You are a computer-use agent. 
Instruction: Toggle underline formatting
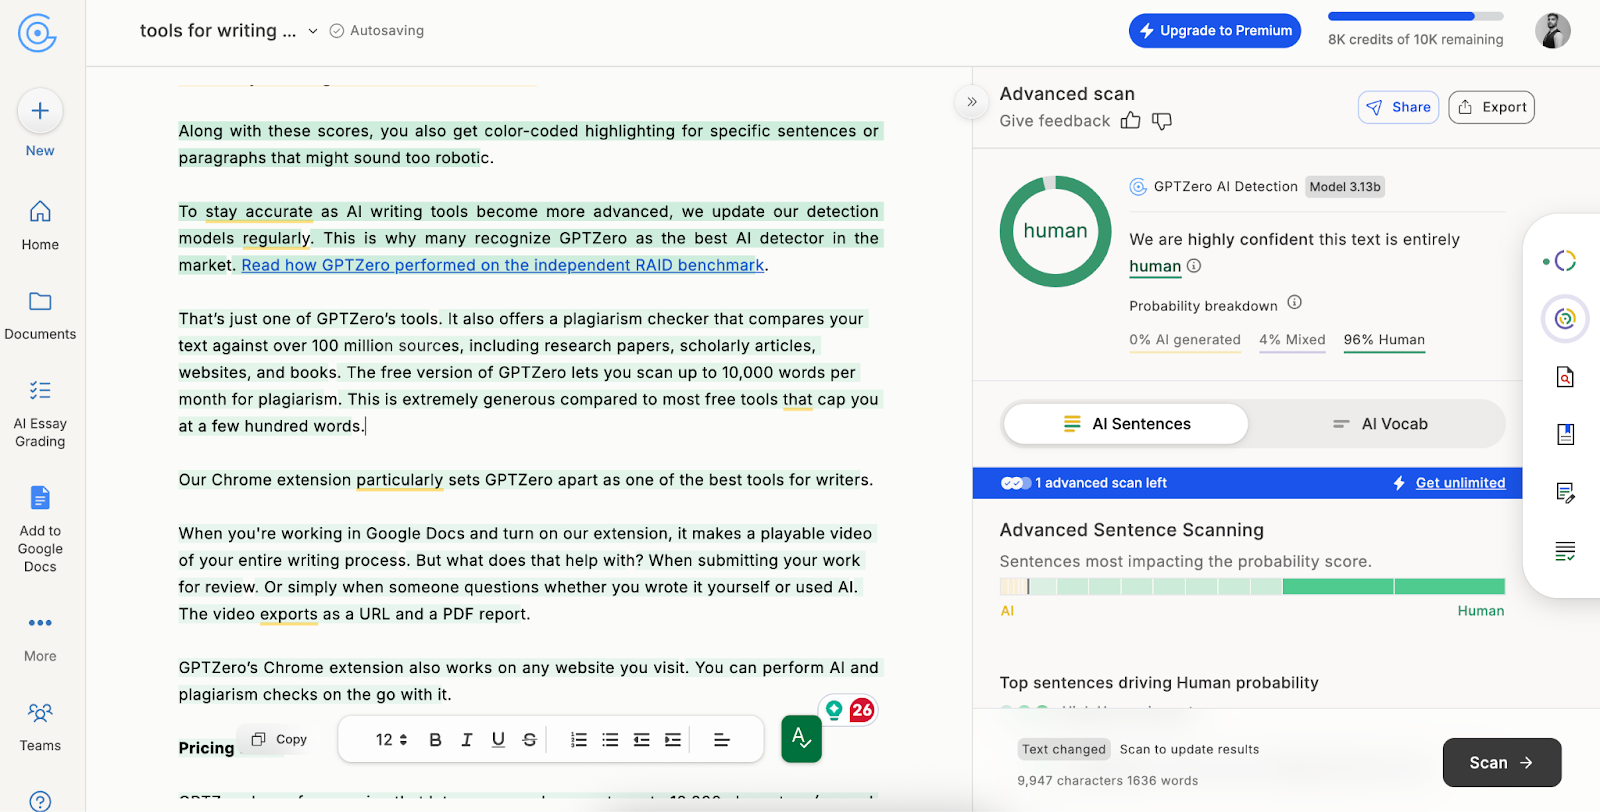498,740
